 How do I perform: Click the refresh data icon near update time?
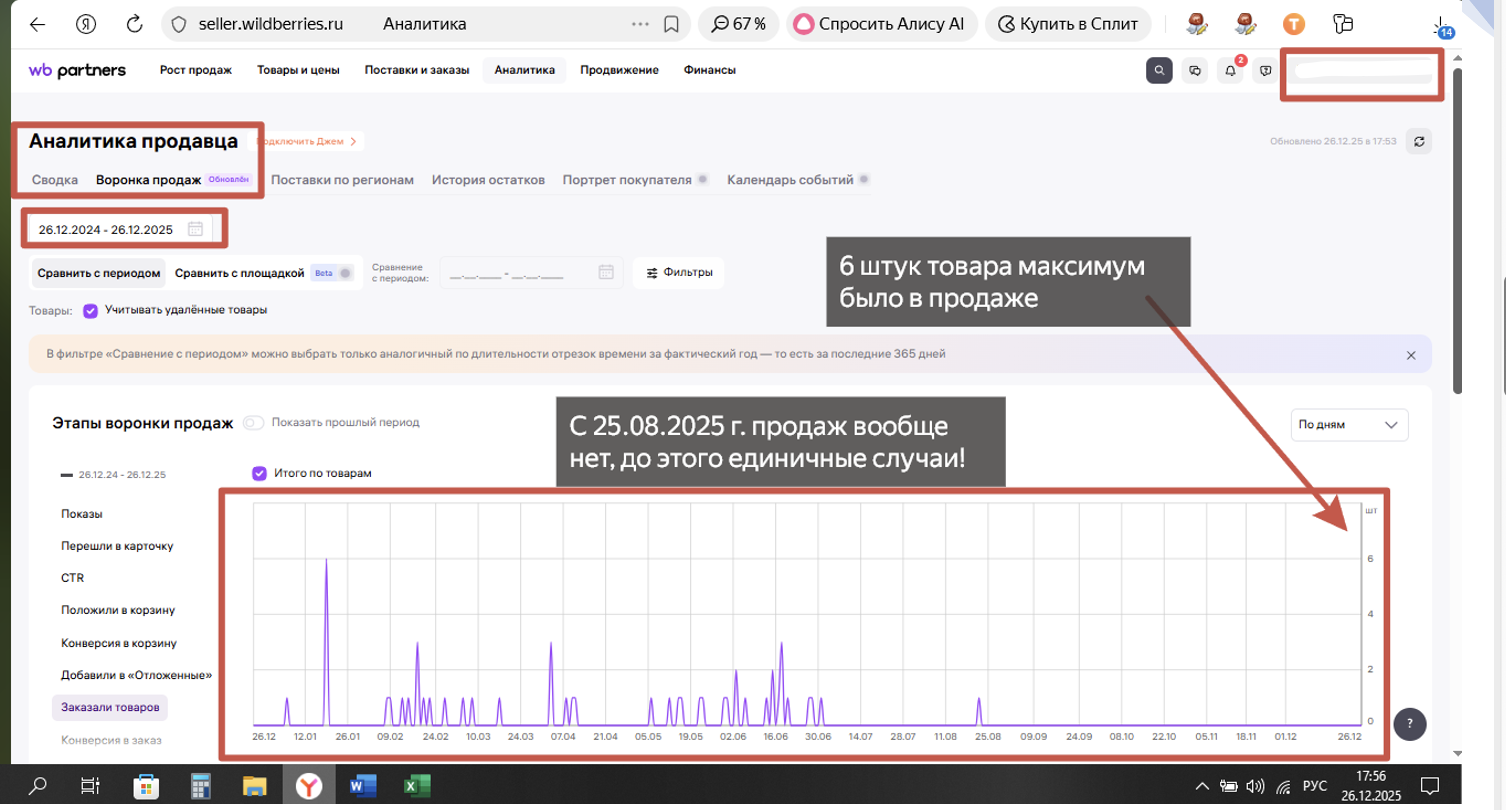click(1418, 141)
